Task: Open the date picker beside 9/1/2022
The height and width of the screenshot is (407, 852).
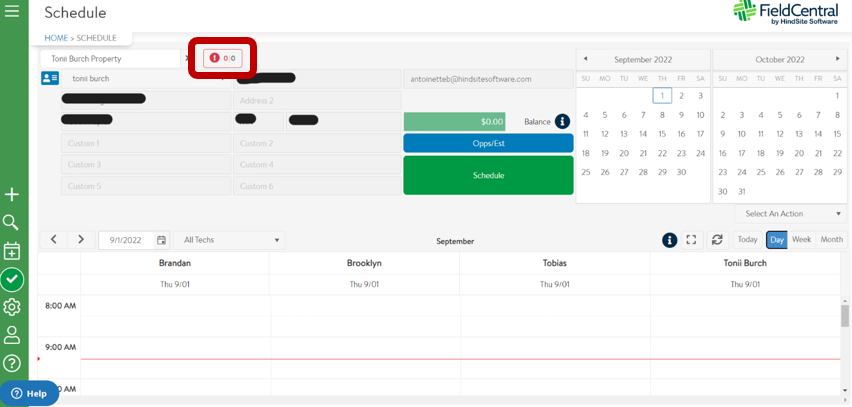Action: (x=161, y=240)
